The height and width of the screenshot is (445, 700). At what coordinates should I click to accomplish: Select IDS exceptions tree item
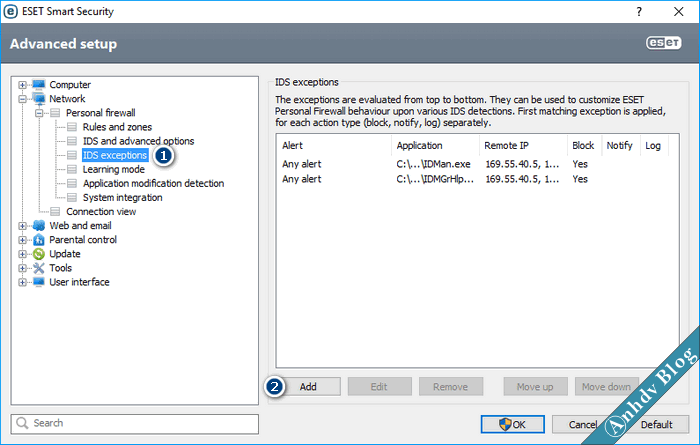point(115,155)
